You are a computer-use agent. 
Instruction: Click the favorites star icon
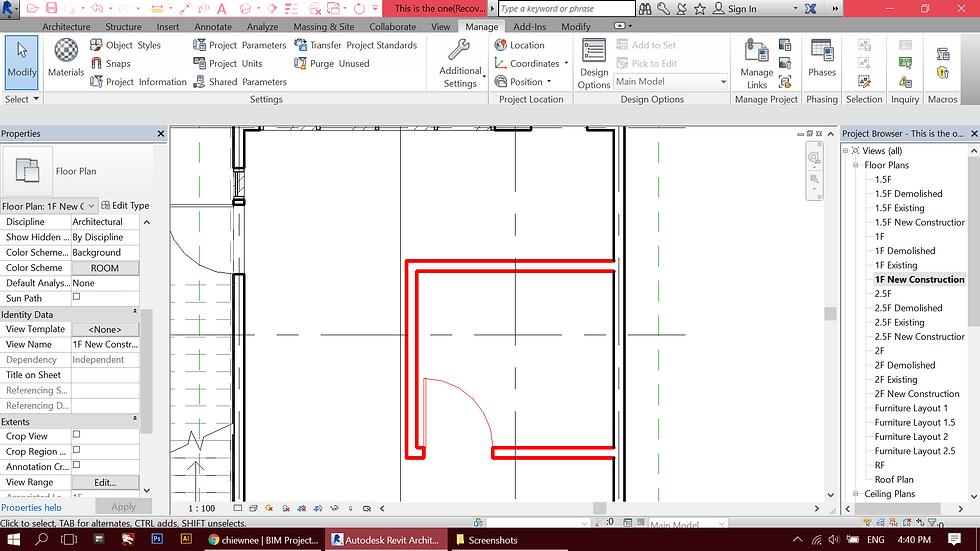[700, 9]
